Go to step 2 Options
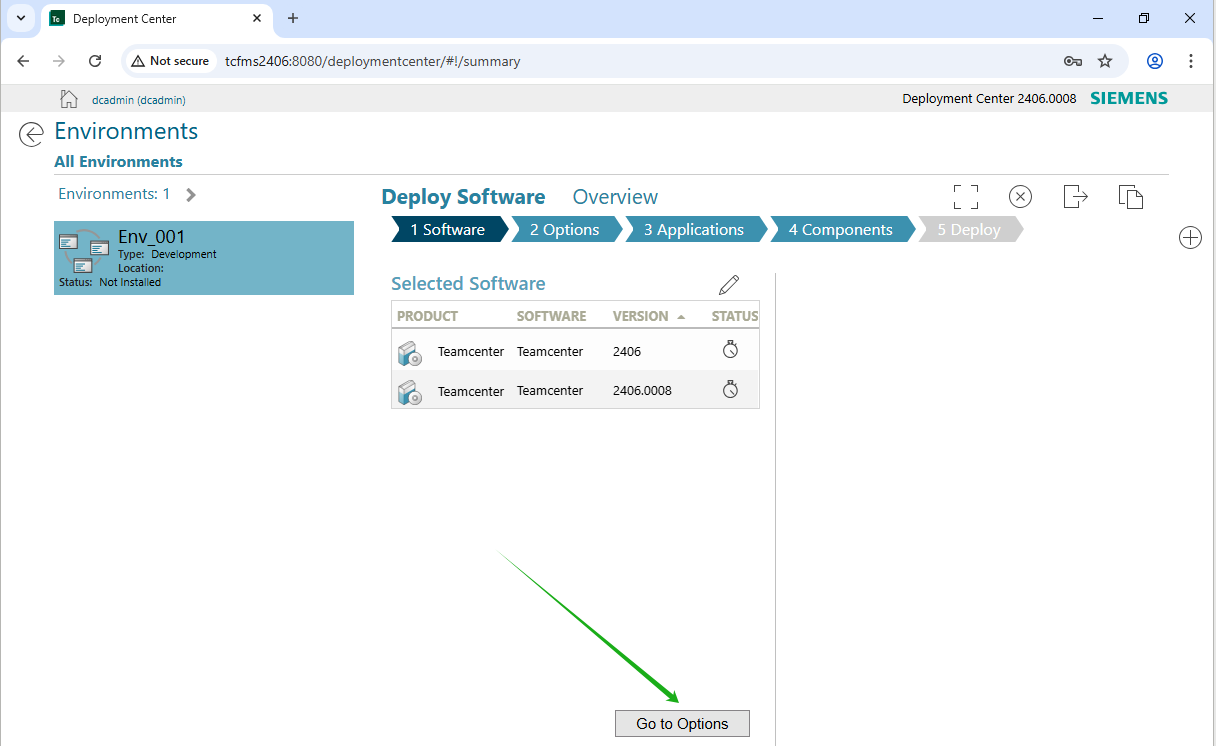Screen dimensions: 1216x746 (x=567, y=229)
